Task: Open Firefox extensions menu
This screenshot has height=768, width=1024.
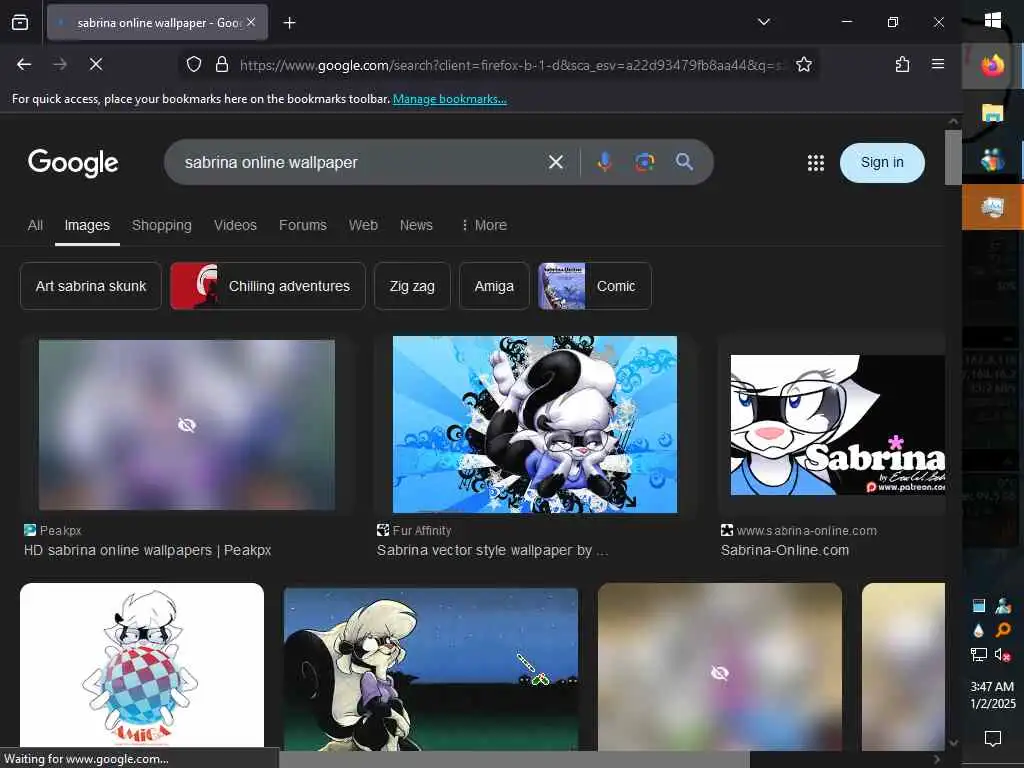Action: (902, 64)
